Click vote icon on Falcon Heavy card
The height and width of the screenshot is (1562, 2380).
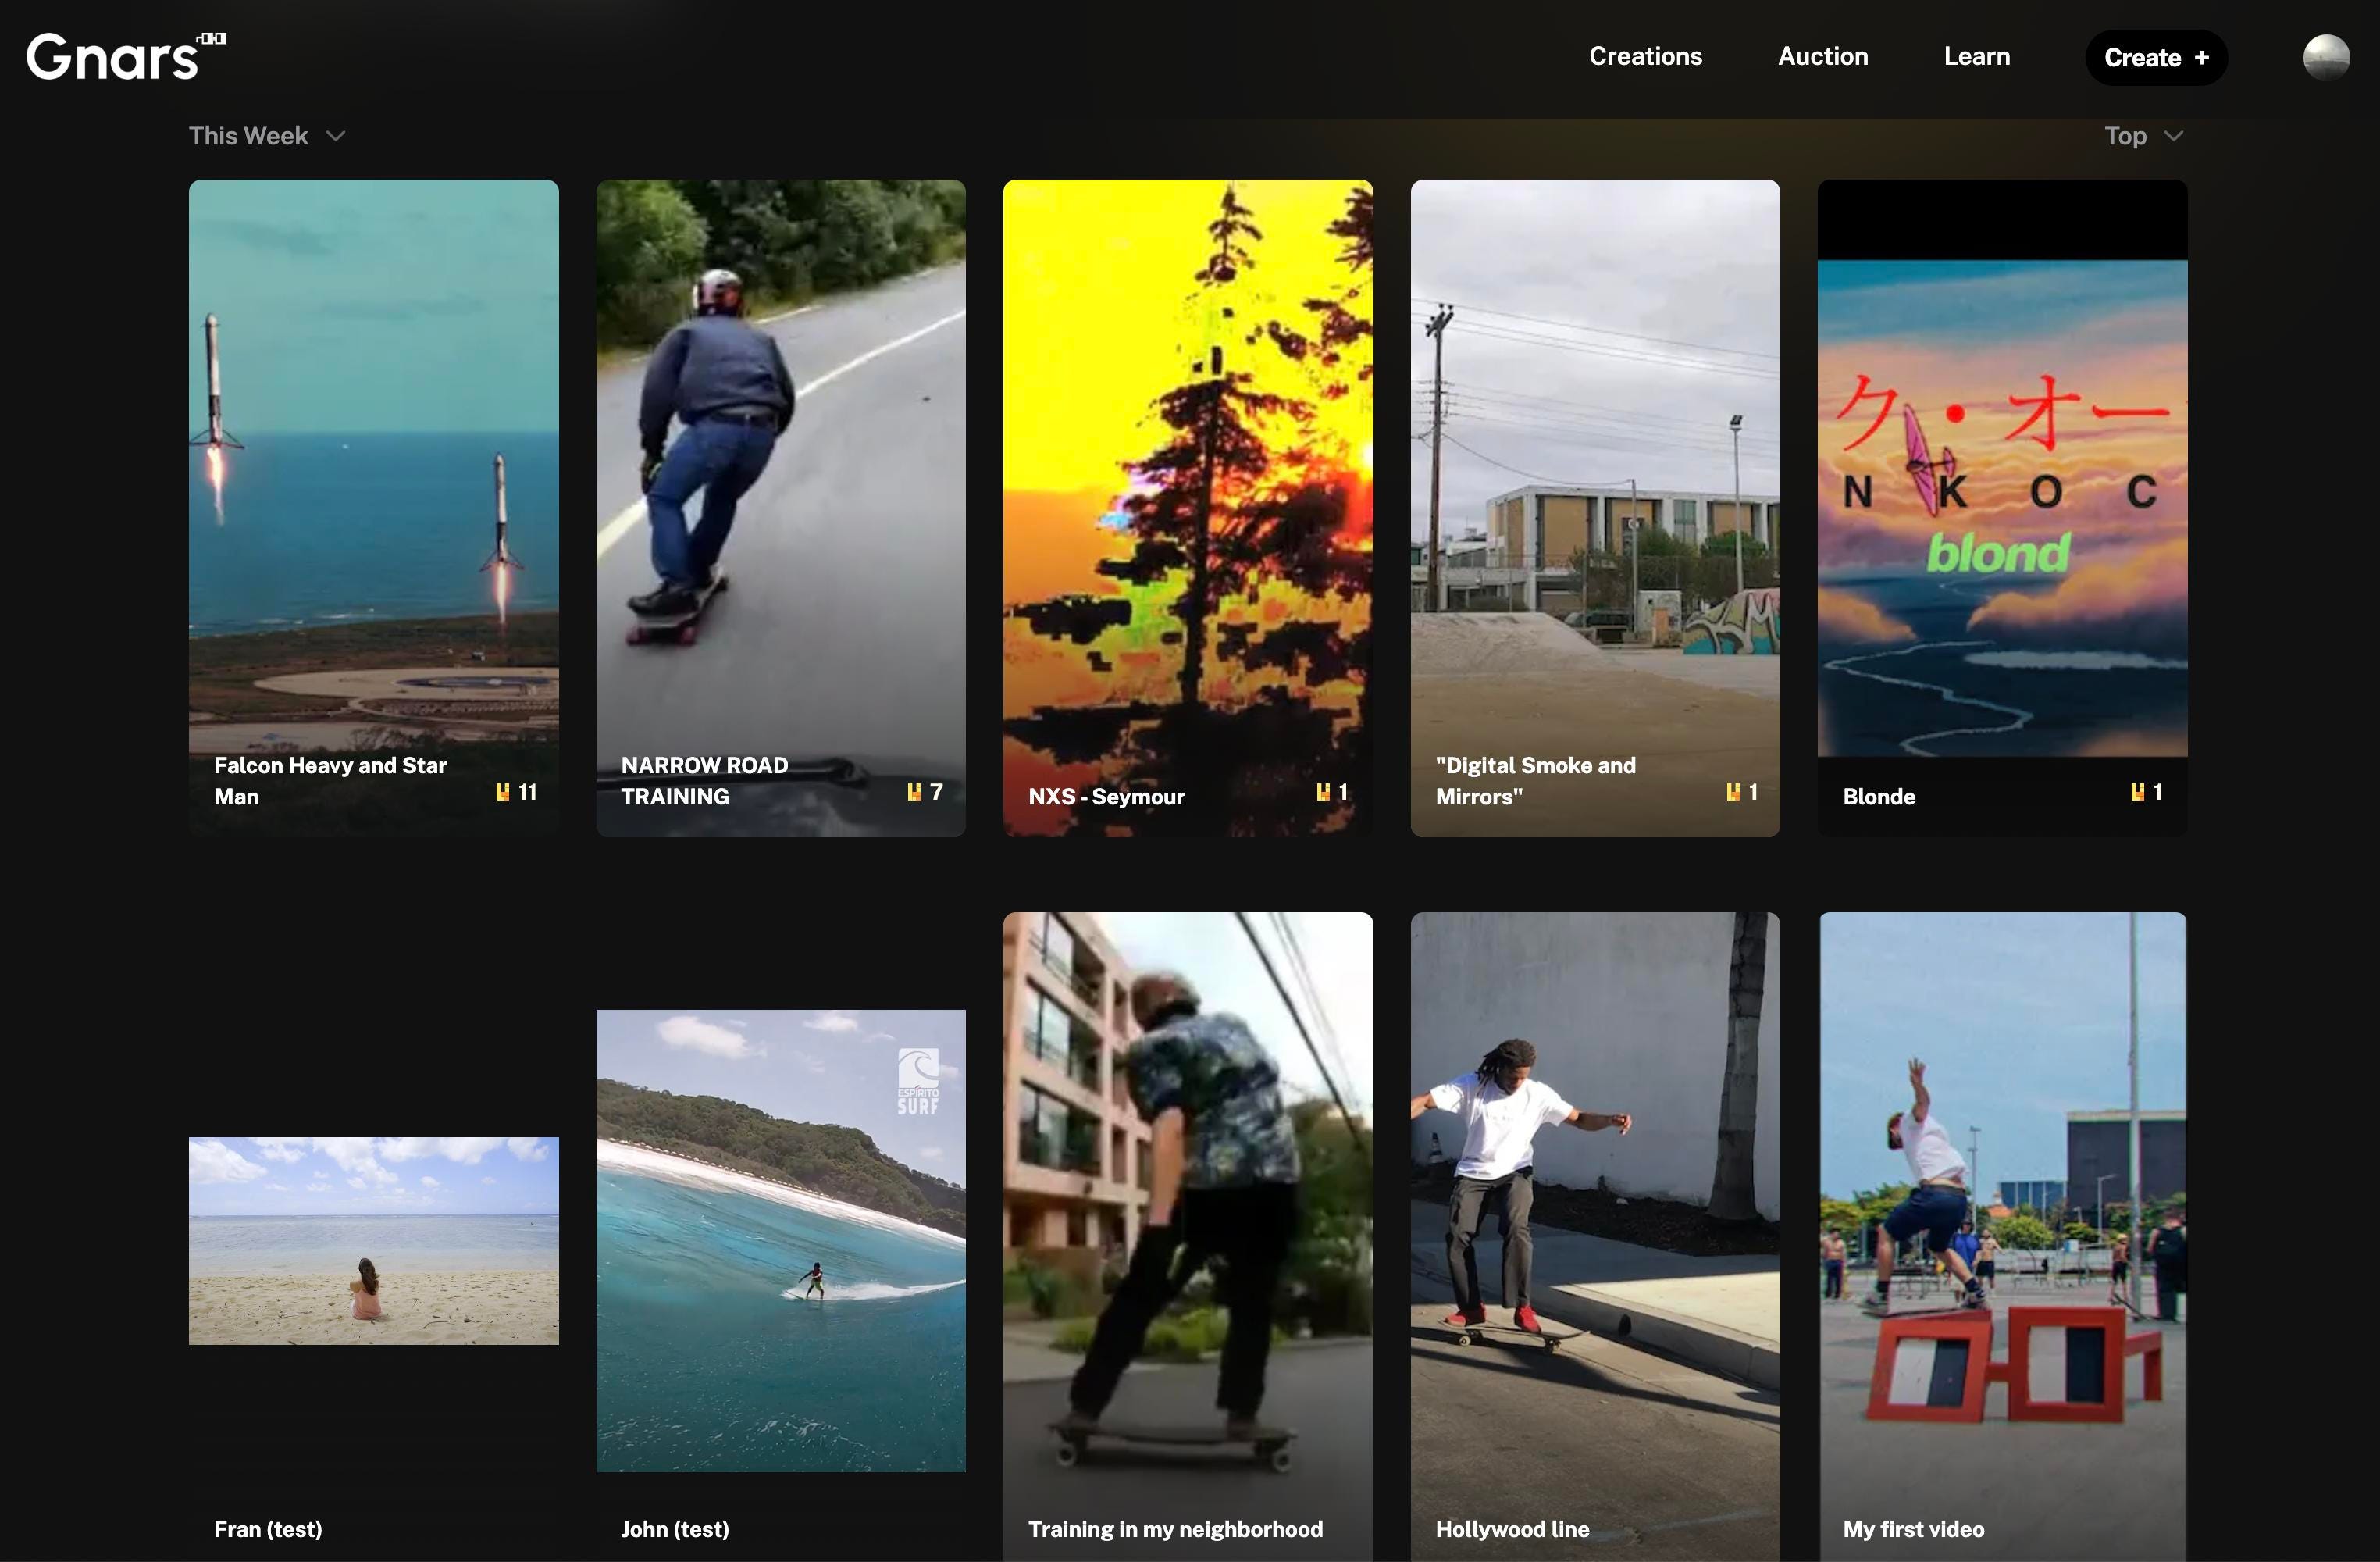(x=503, y=792)
